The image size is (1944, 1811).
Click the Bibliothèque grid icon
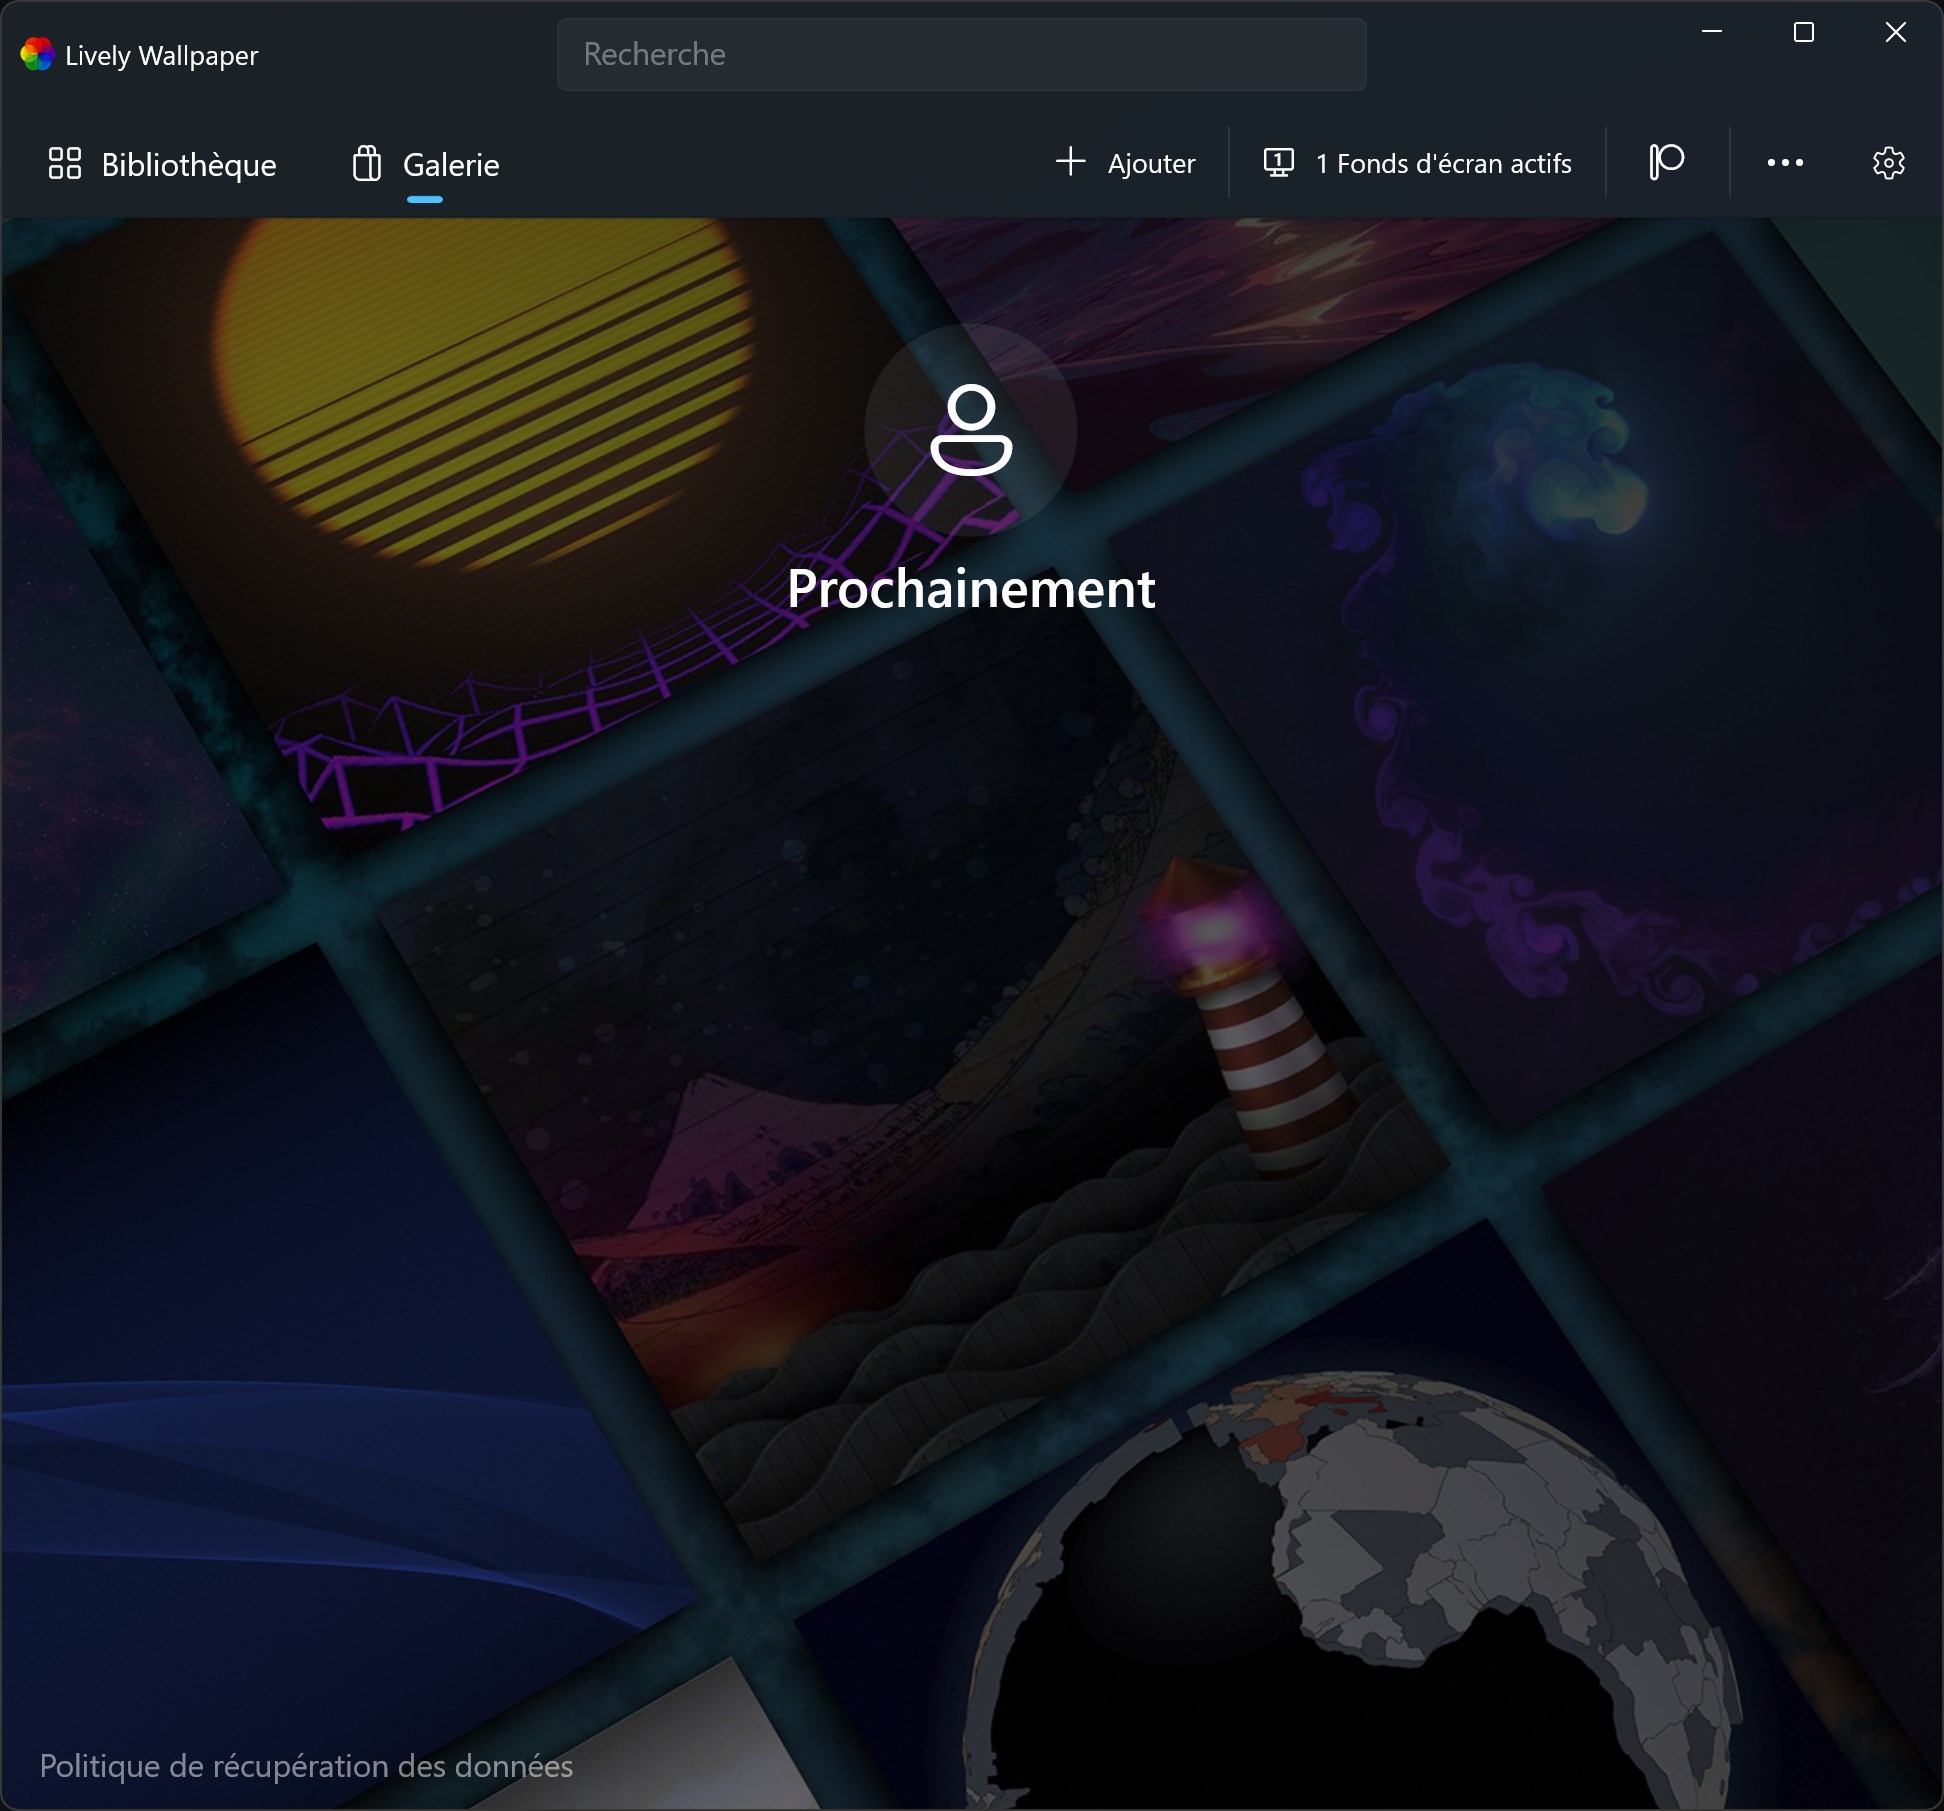point(65,163)
